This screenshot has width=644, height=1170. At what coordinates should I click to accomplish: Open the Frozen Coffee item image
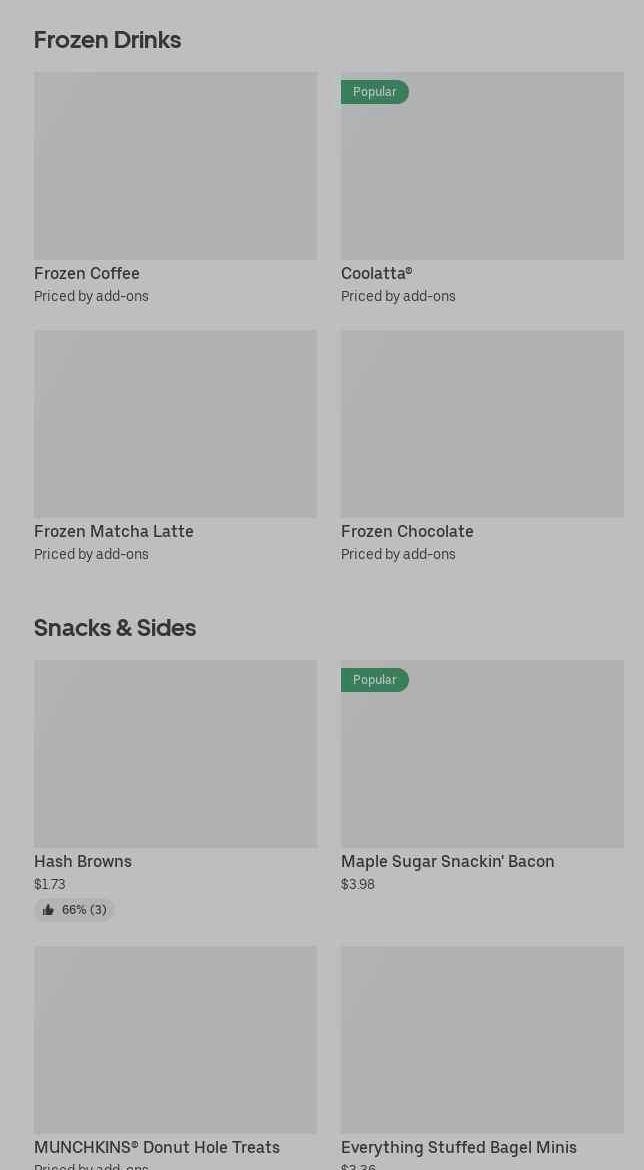point(175,166)
